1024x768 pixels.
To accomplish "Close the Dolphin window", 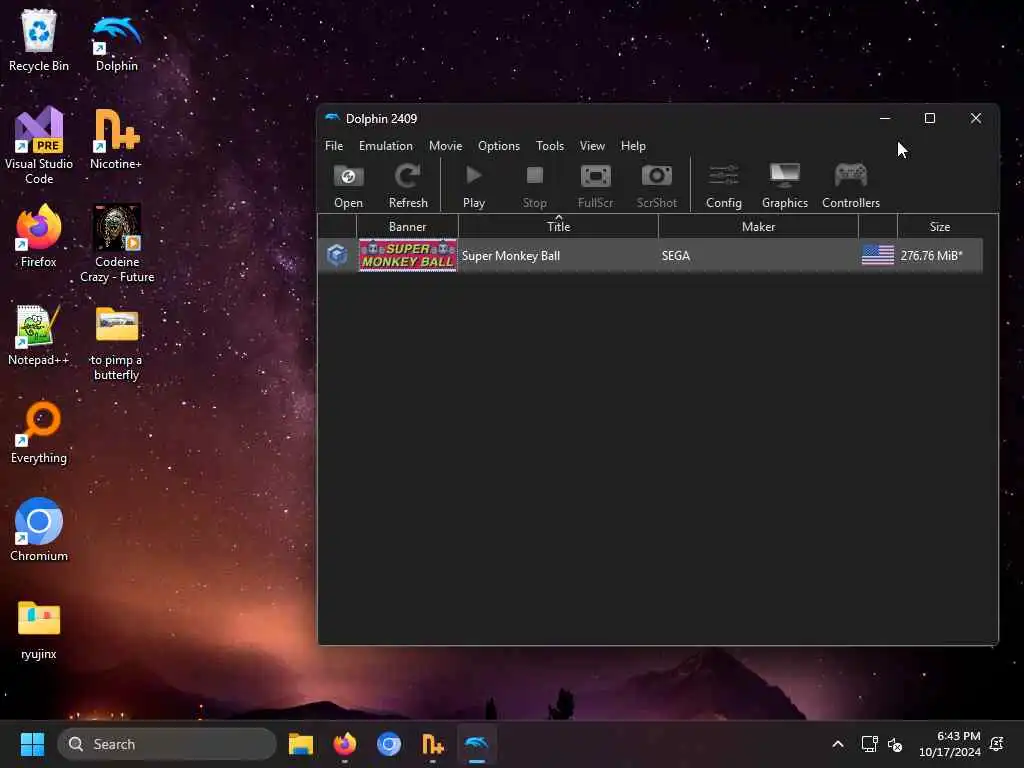I will [x=976, y=118].
